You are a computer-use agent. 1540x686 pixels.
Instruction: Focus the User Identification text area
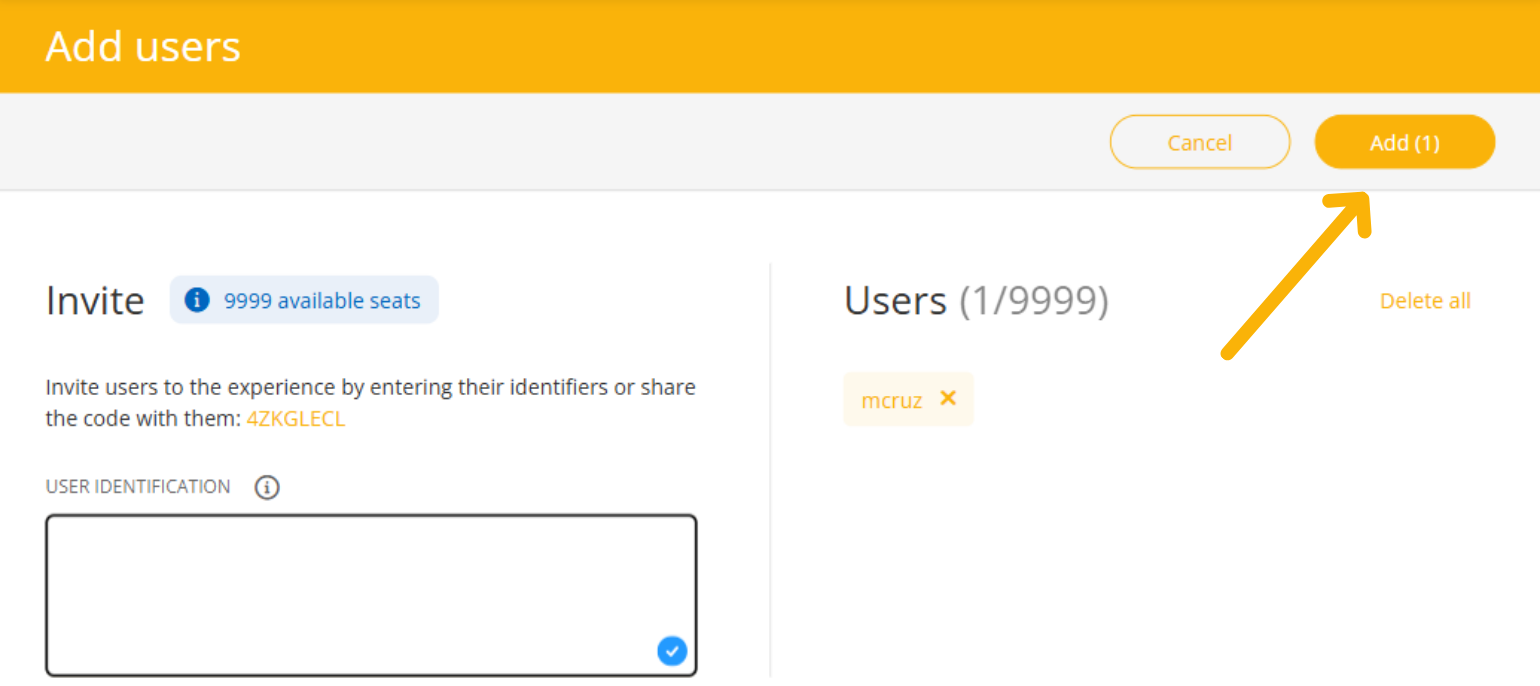[x=370, y=590]
